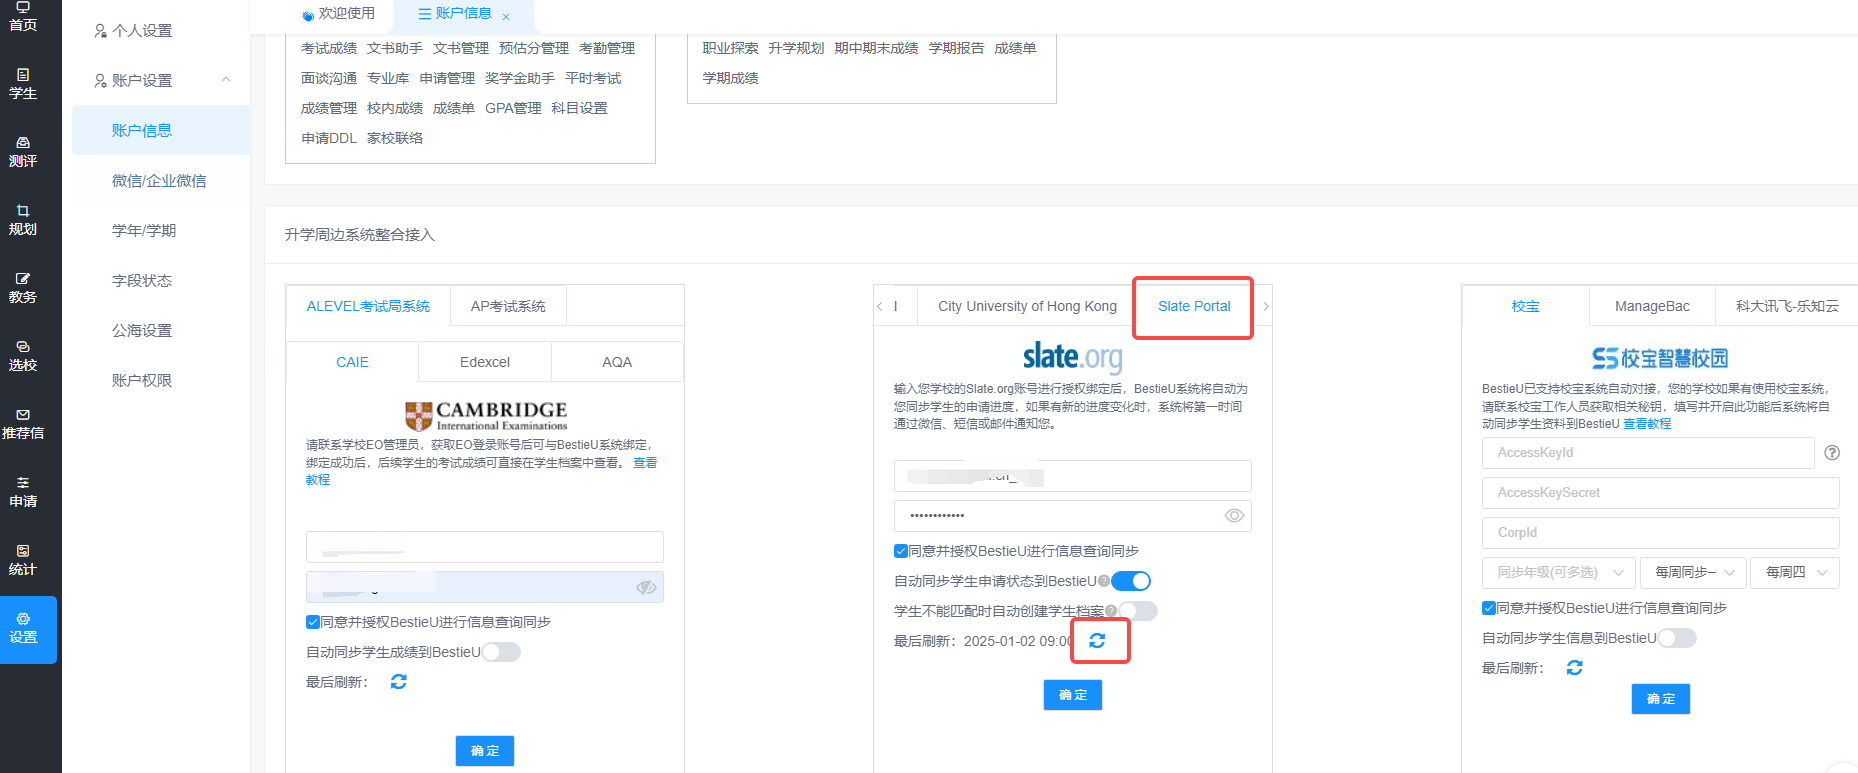Toggle 自动同步学生申请状态到BestieU switch
Screen dimensions: 1858x773
1131,581
